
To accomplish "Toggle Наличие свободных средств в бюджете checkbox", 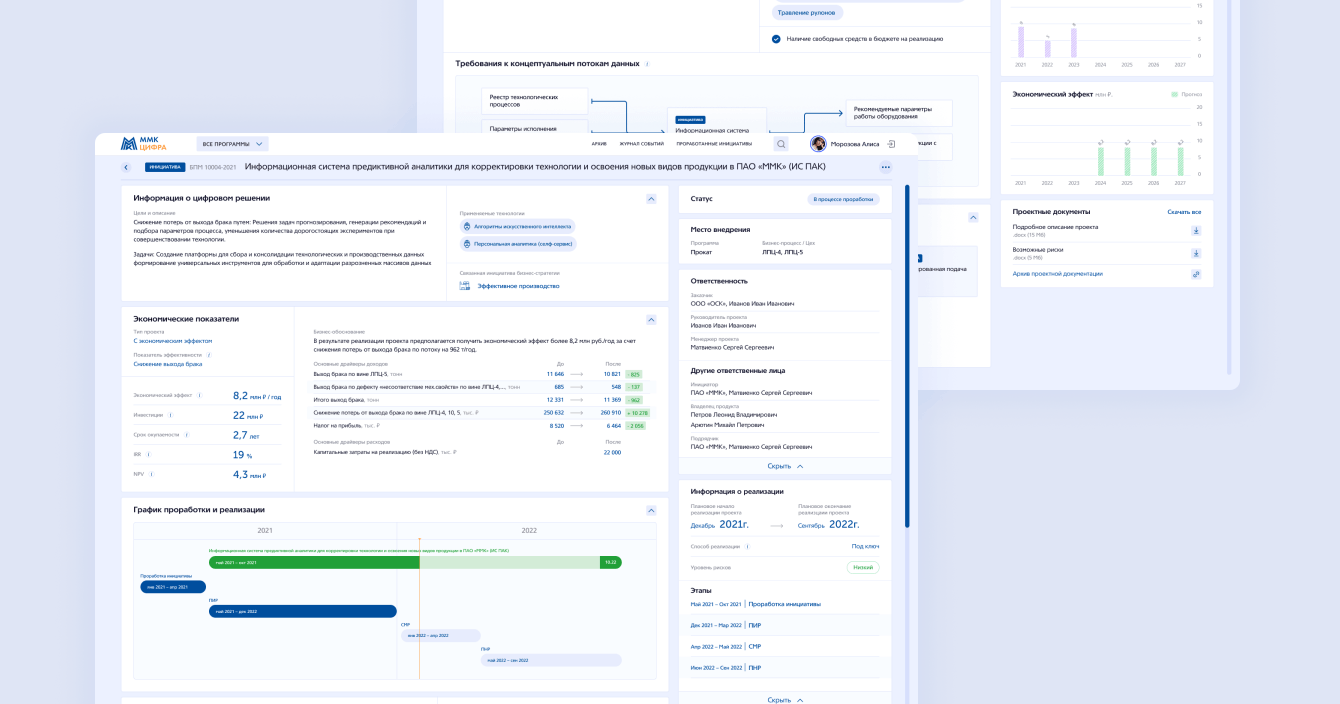I will (776, 39).
